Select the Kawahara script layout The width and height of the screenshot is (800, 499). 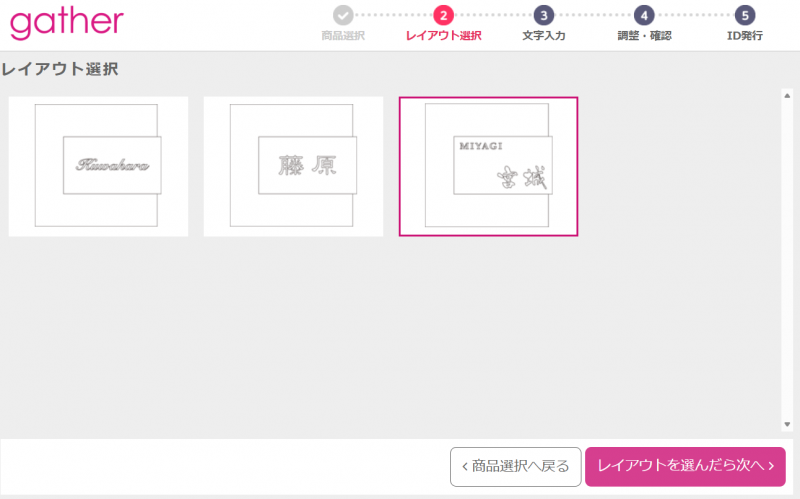click(x=98, y=166)
